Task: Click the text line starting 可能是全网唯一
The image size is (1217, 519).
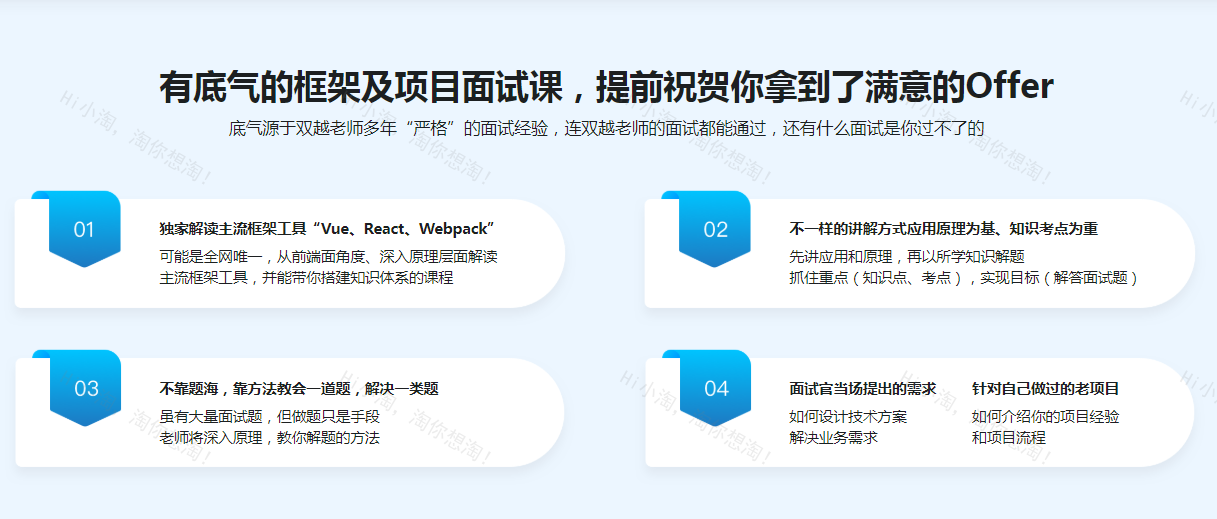Action: click(329, 256)
